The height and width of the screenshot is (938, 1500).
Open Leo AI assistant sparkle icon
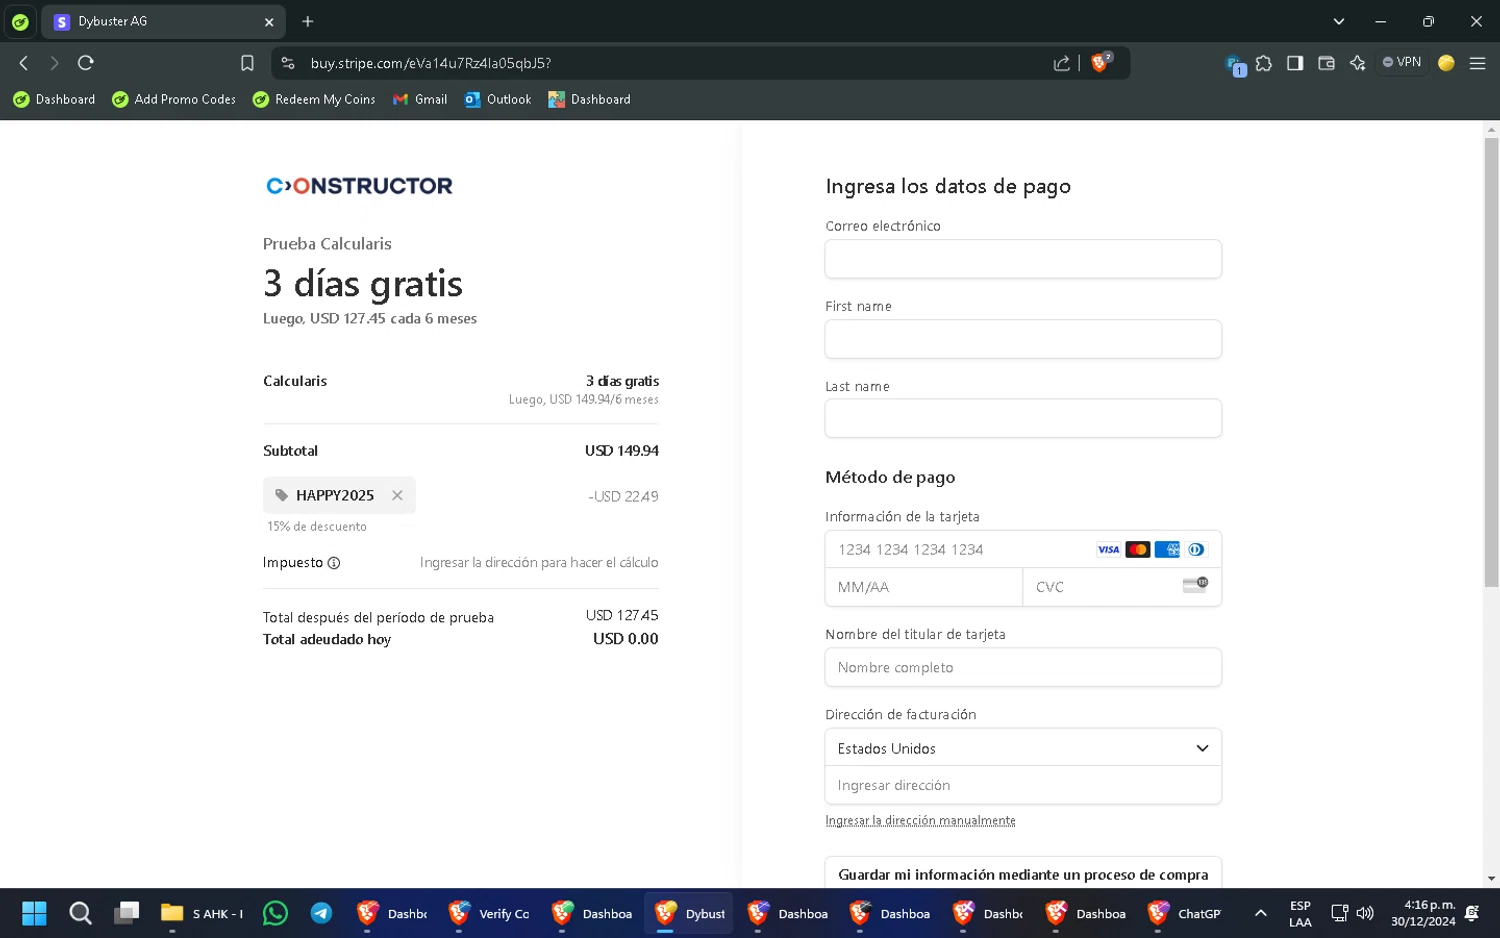click(x=1357, y=63)
